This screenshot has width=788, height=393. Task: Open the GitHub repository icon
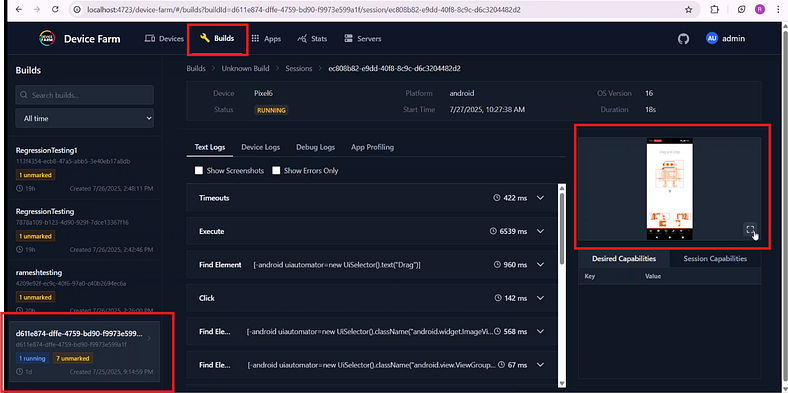click(683, 39)
